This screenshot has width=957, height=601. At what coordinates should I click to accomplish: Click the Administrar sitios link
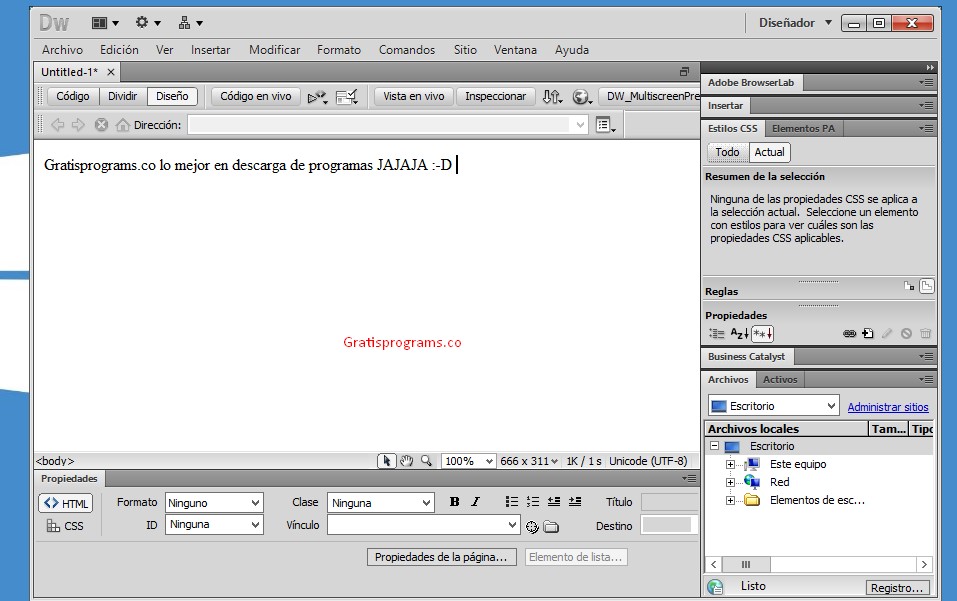[888, 407]
